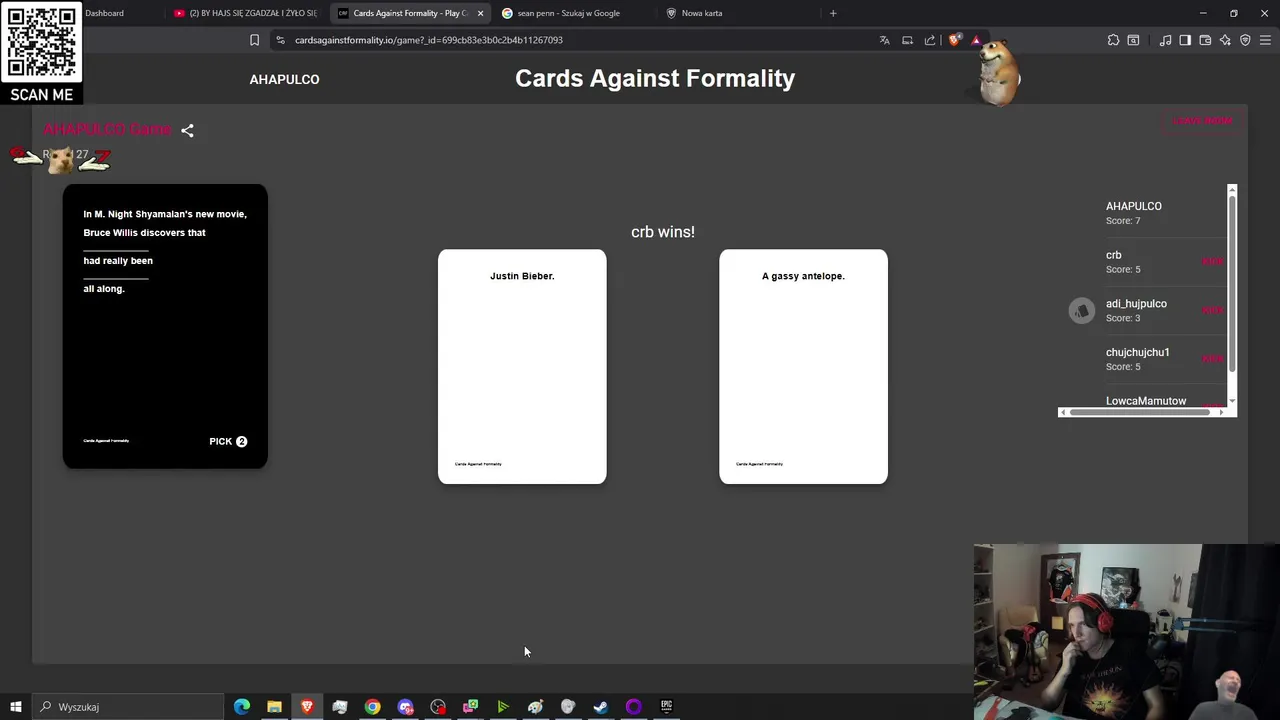The width and height of the screenshot is (1280, 720).
Task: Click the AHAPULCO Game room title
Action: pos(107,130)
